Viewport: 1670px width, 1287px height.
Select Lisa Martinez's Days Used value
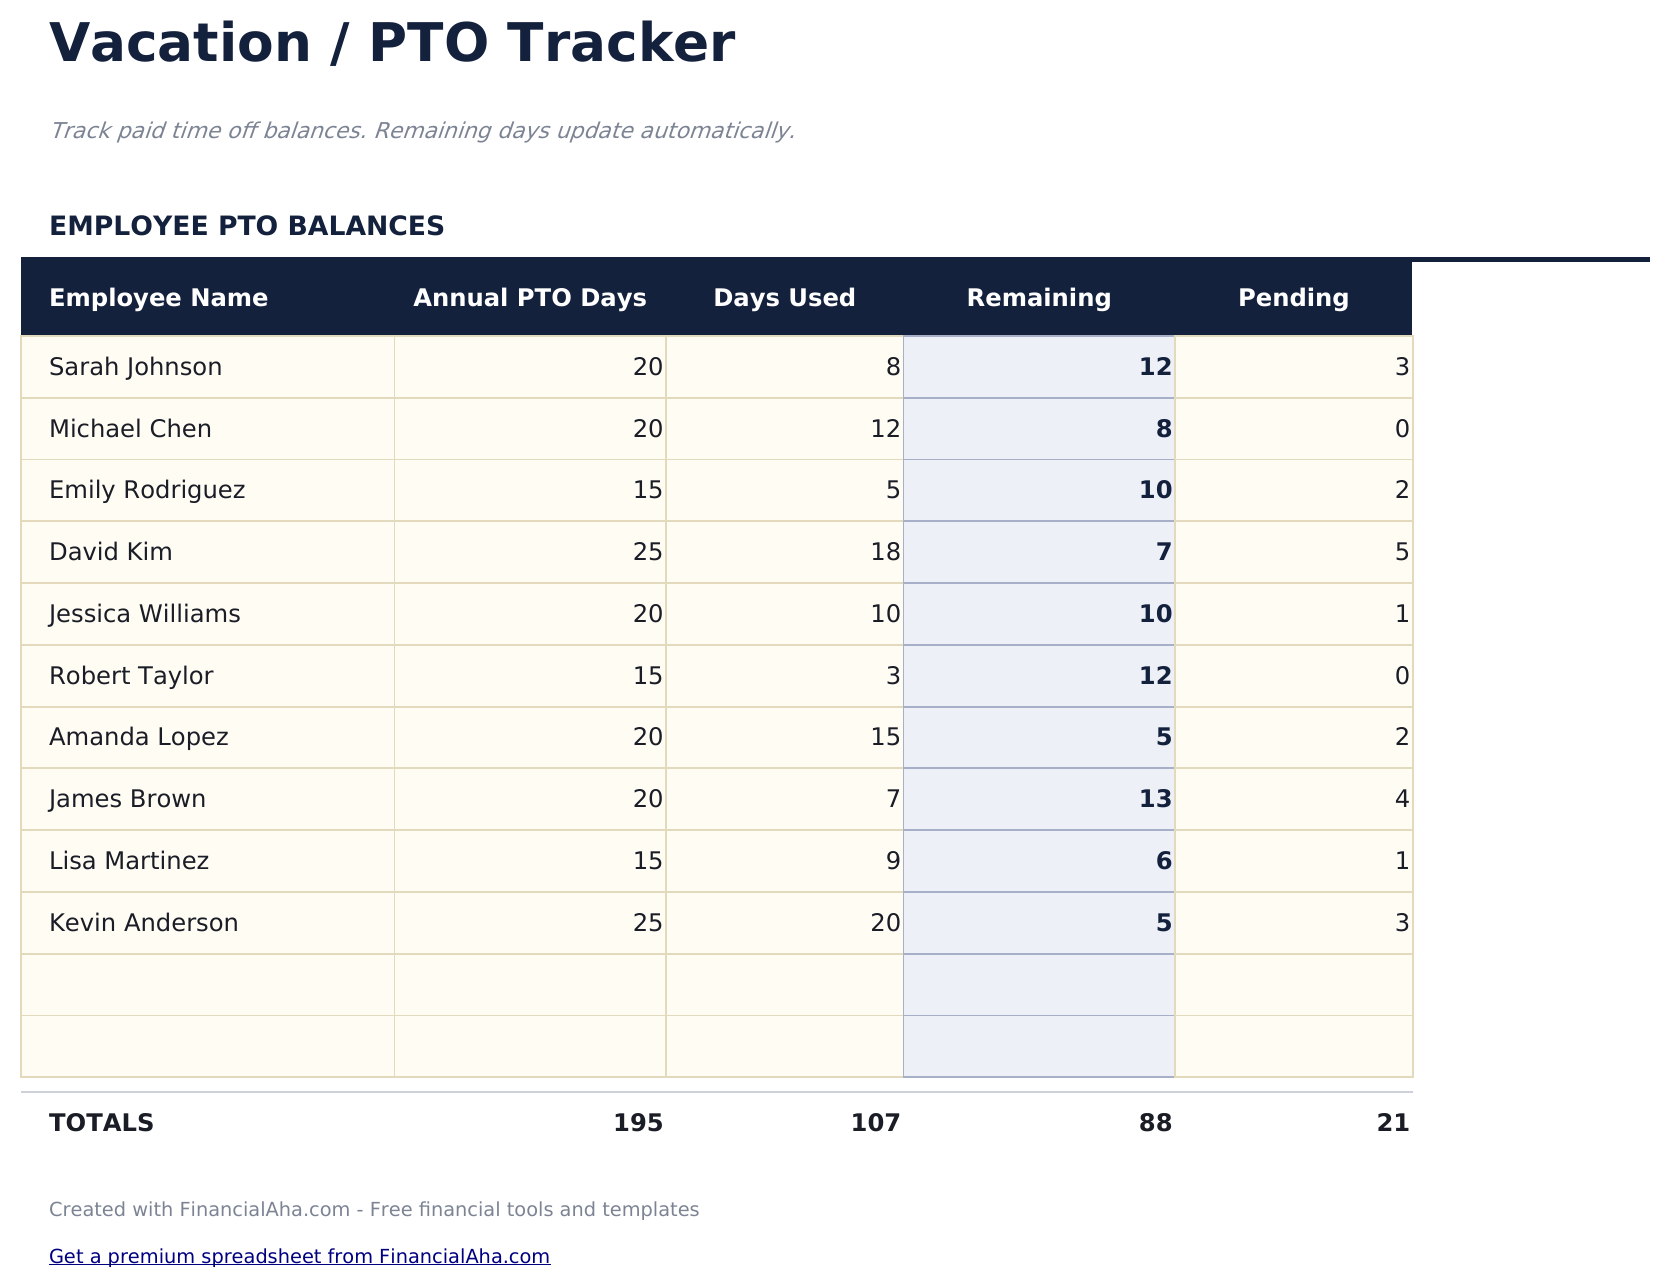pyautogui.click(x=890, y=860)
